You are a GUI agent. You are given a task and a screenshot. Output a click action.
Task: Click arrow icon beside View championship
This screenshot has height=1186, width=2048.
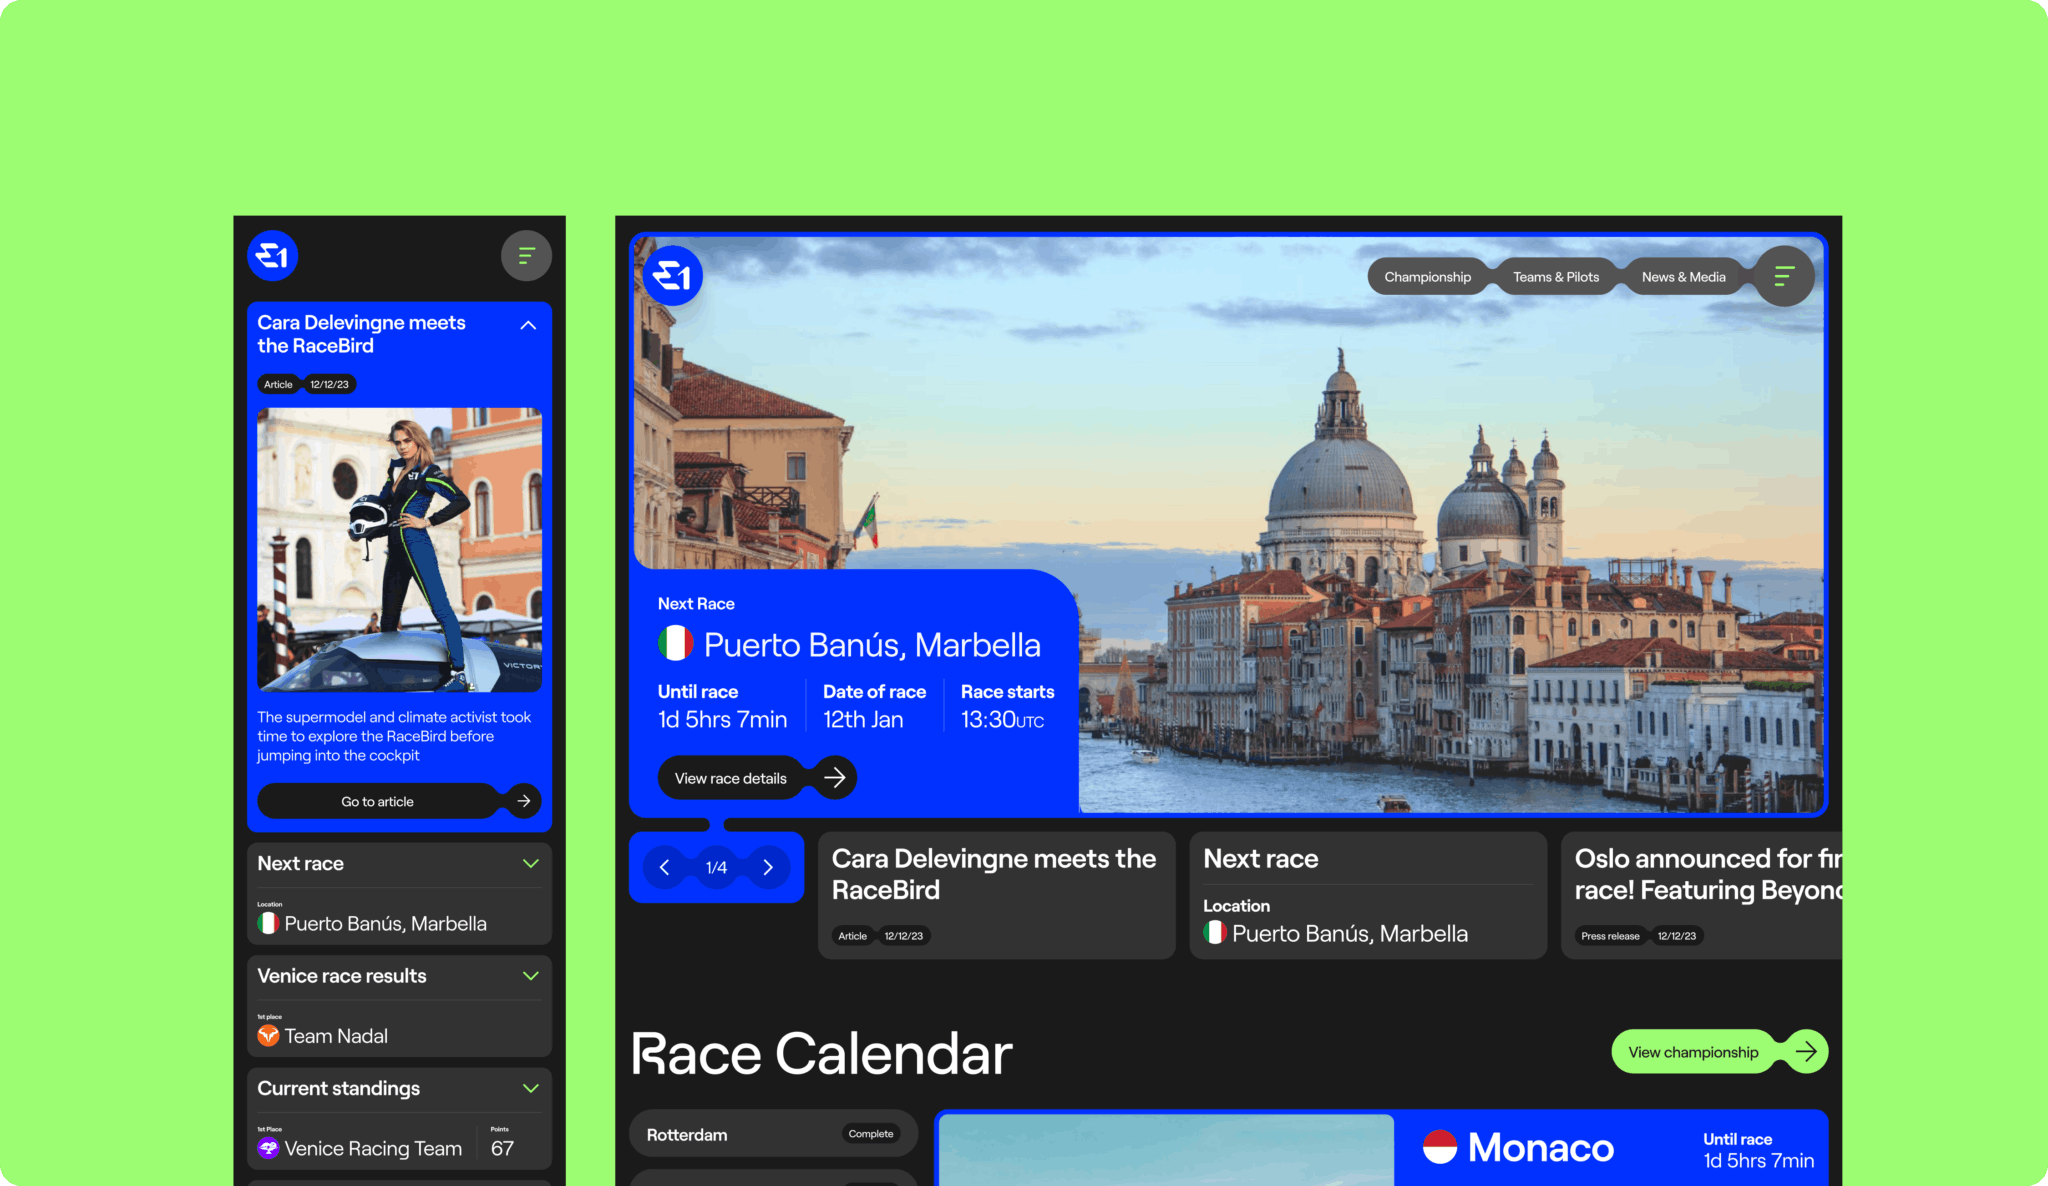click(1806, 1051)
